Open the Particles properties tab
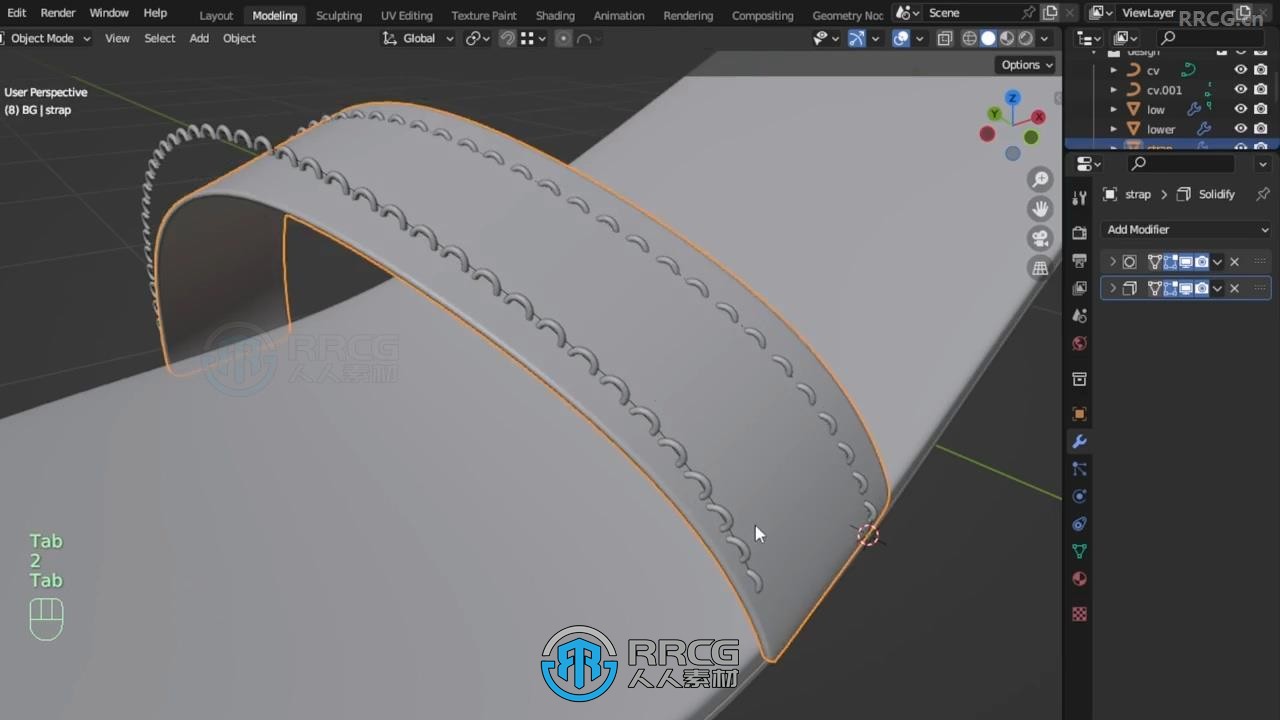 1079,469
